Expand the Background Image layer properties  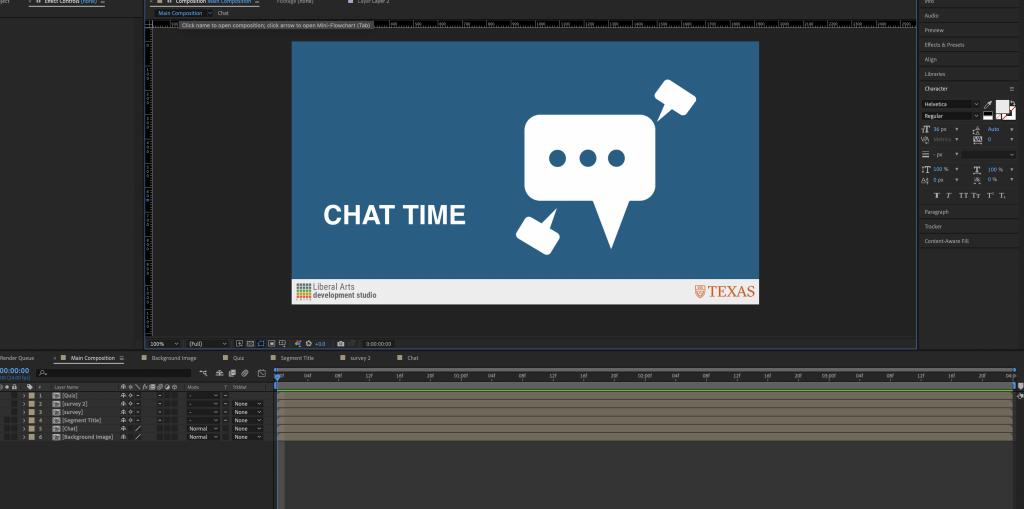(24, 436)
